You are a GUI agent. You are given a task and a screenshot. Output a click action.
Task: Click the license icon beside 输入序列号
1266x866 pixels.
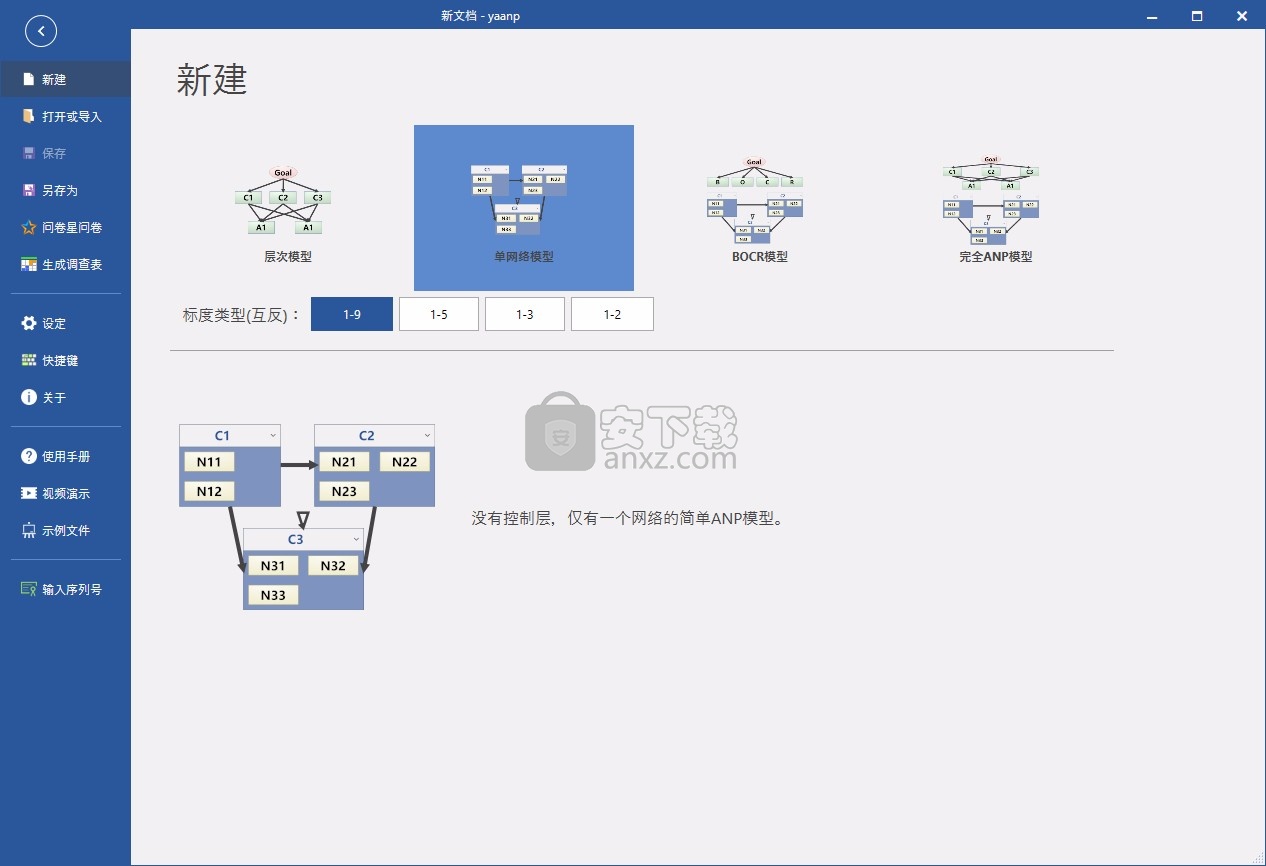29,589
